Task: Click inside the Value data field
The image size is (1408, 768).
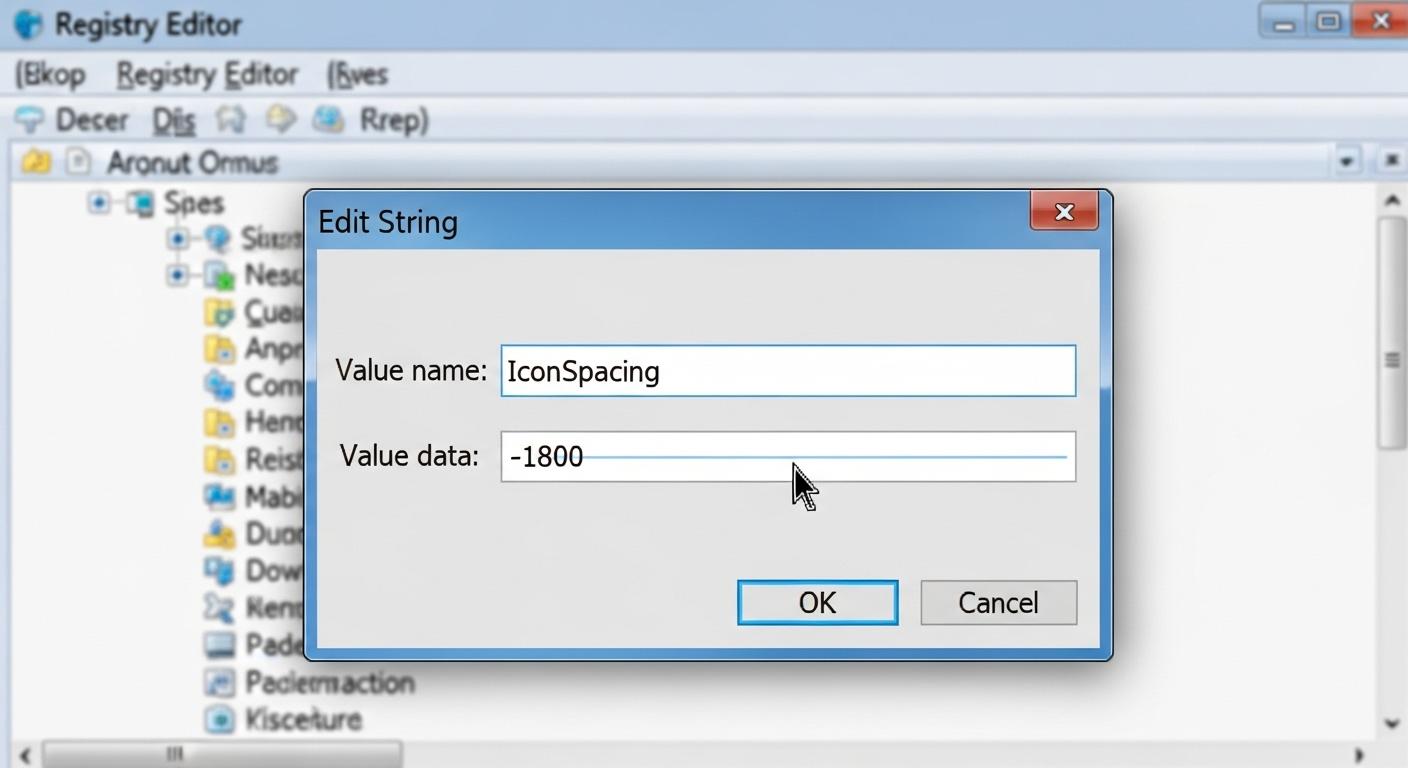Action: click(x=787, y=457)
